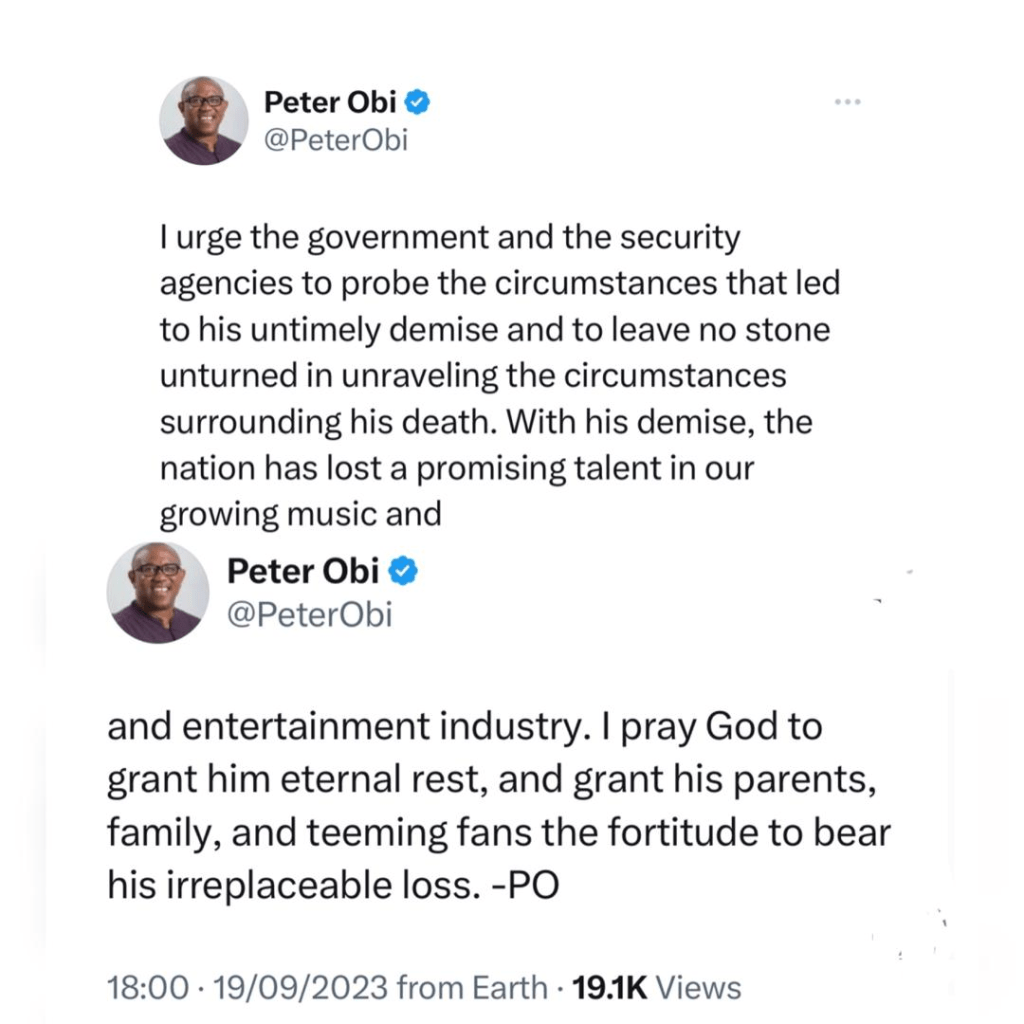1024x1024 pixels.
Task: Open the 19.1K Views count
Action: point(654,988)
